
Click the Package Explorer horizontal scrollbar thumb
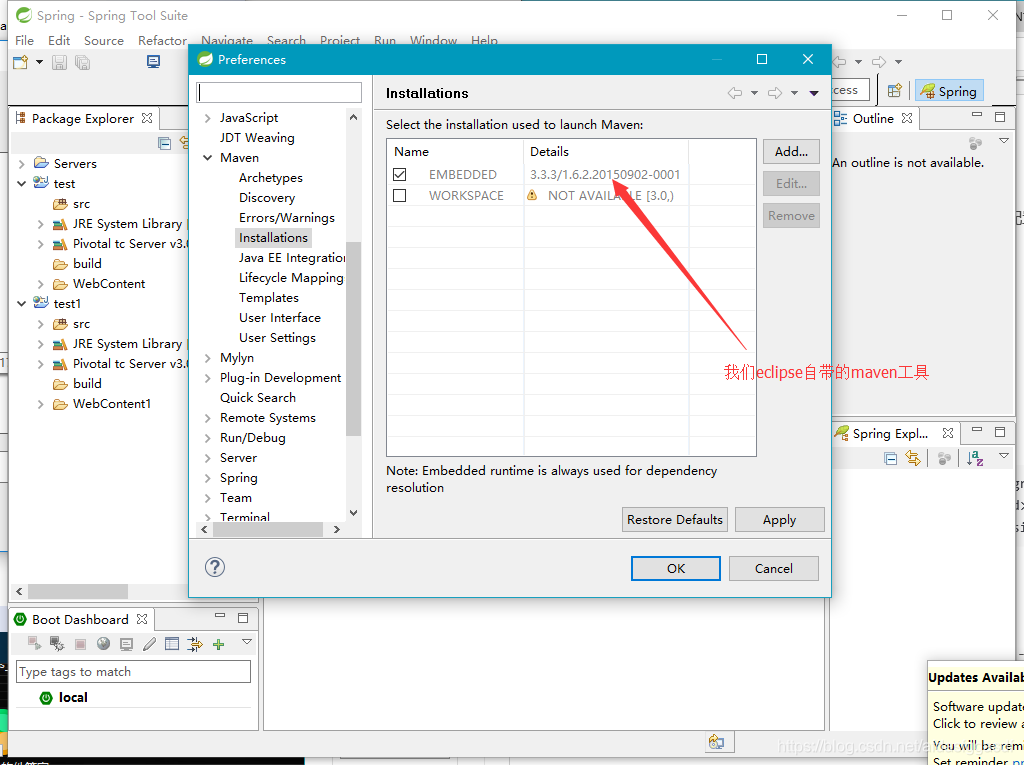point(78,591)
